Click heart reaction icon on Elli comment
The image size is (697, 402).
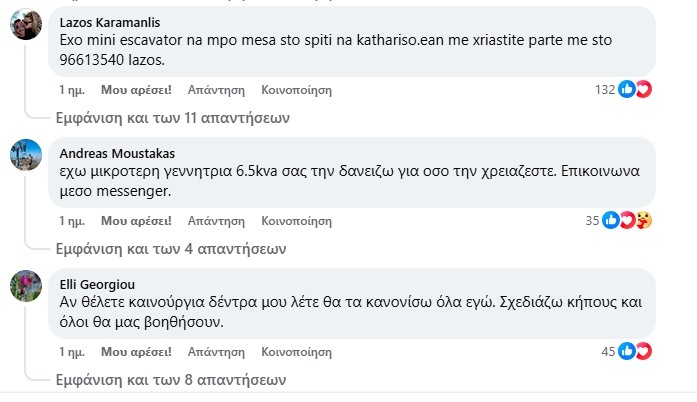coord(644,351)
